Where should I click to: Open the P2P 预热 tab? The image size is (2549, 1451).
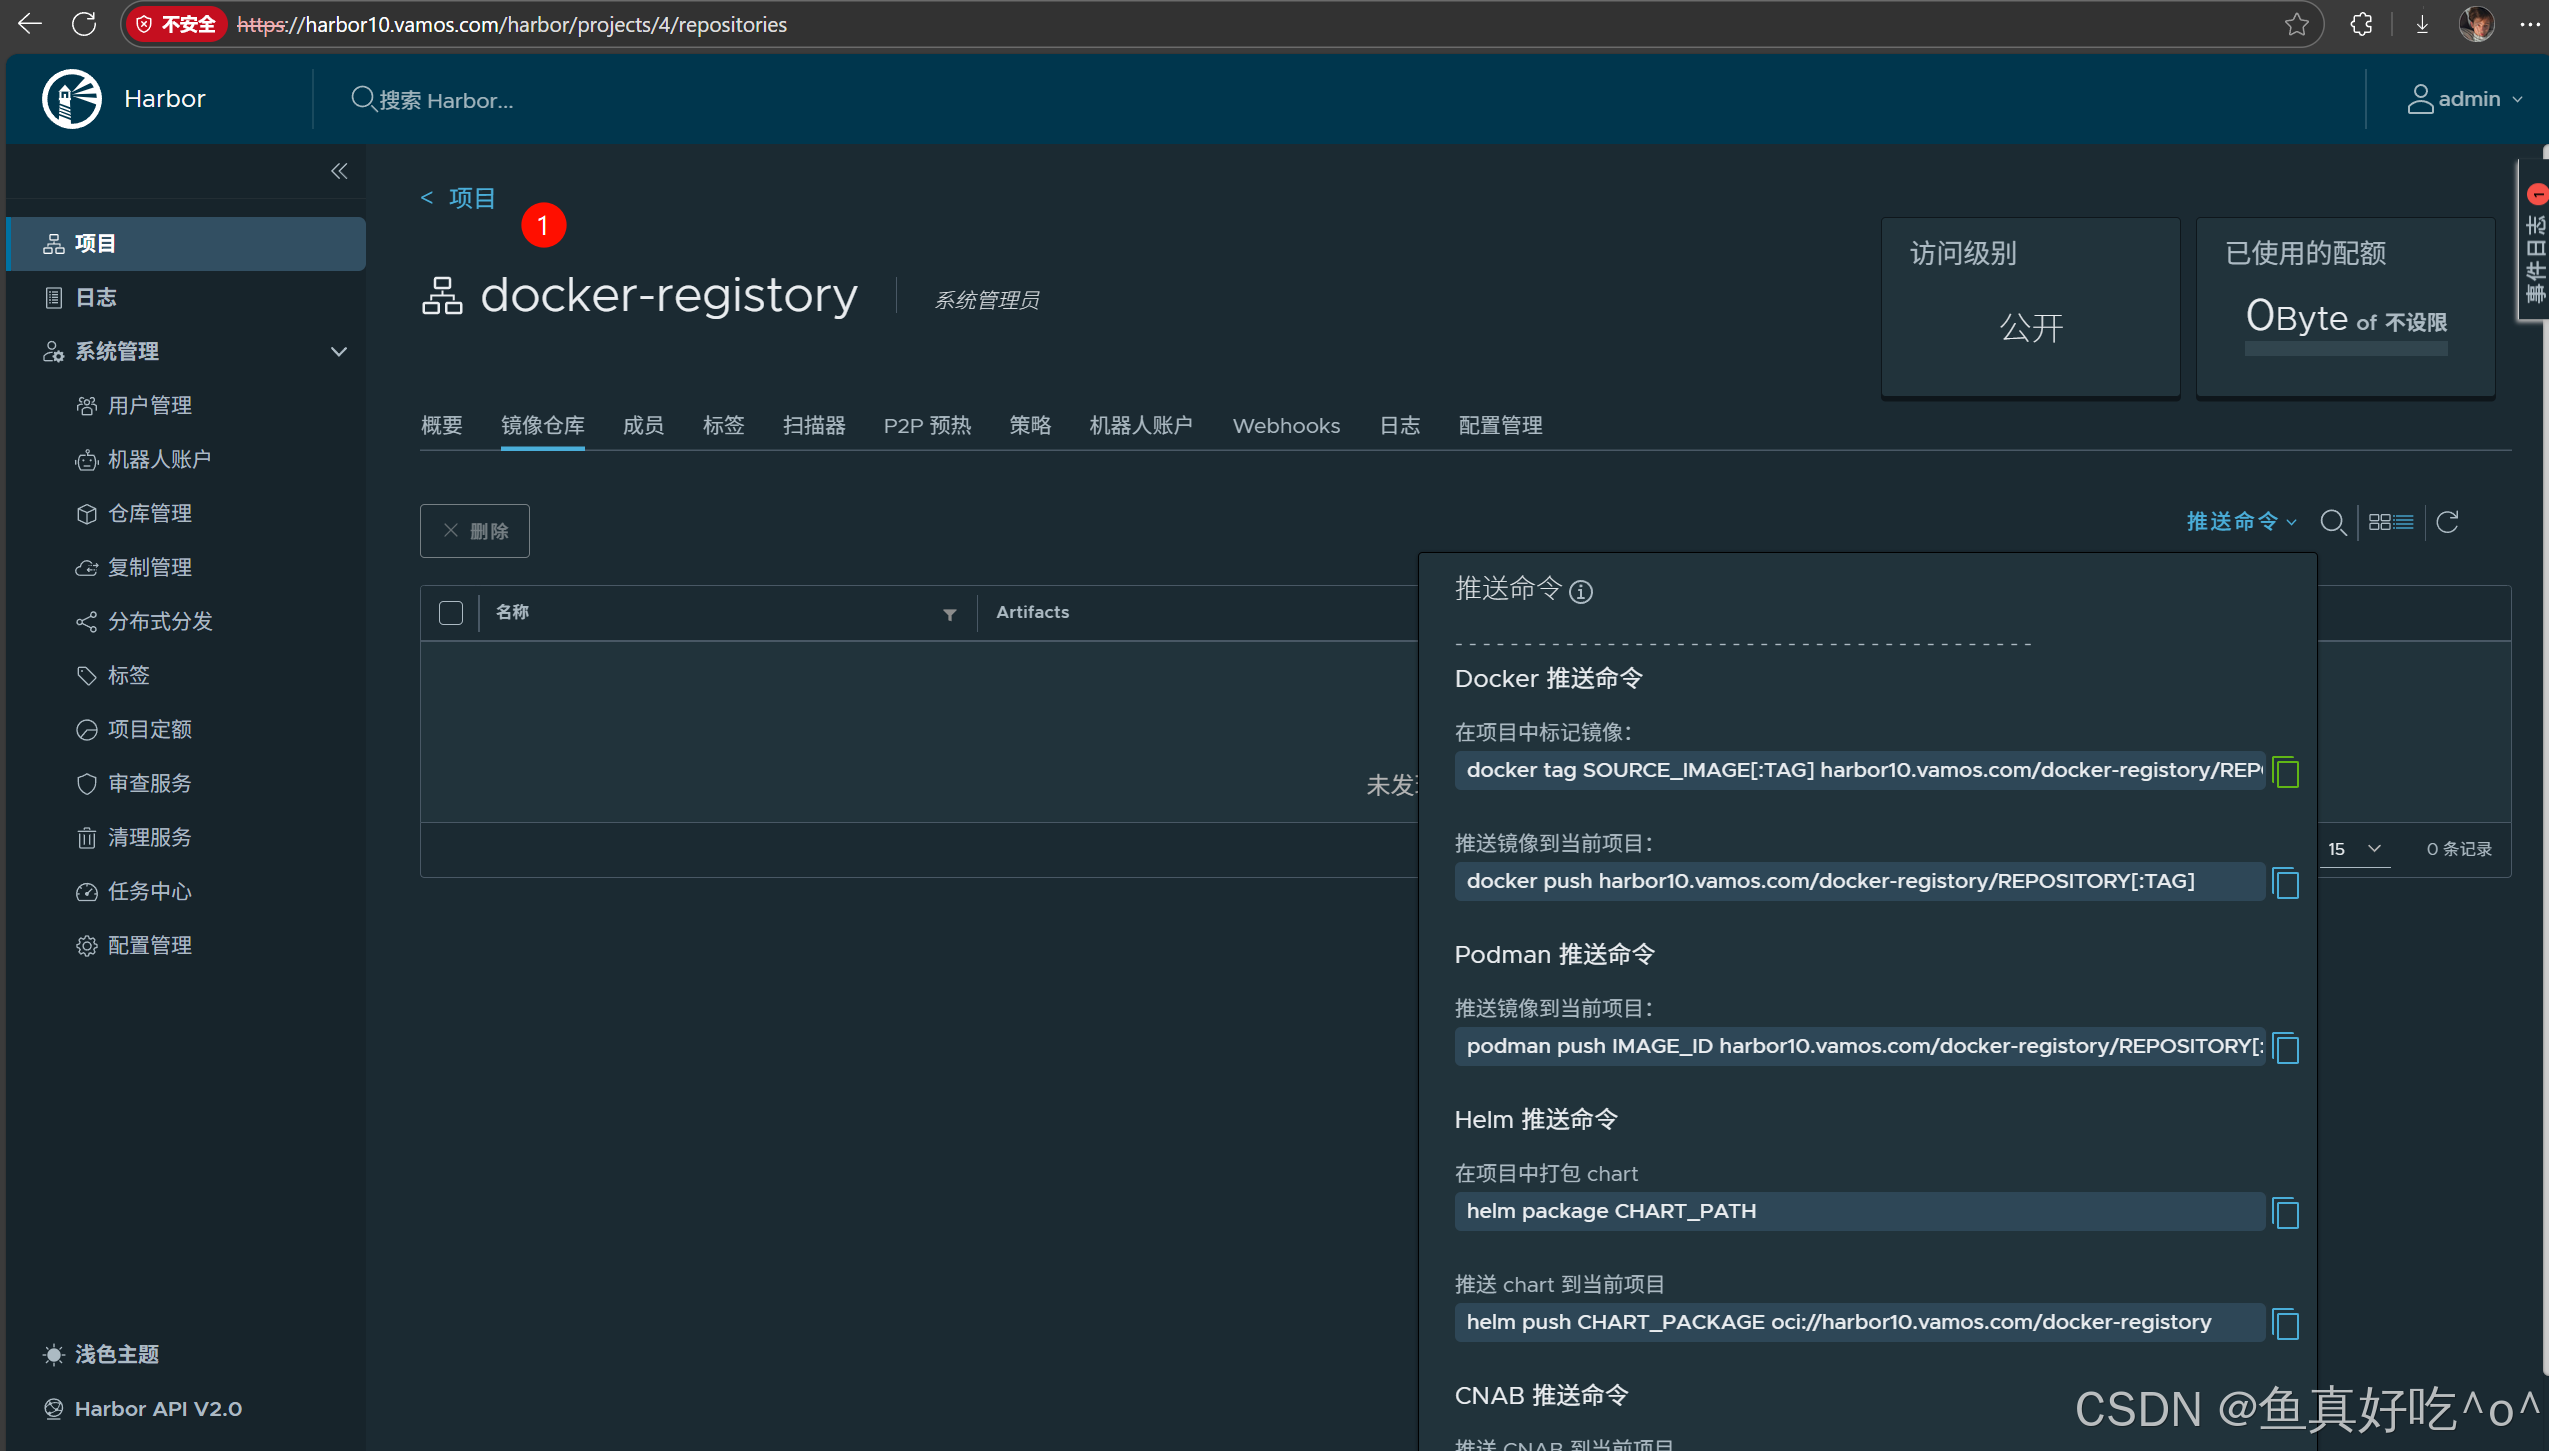(928, 426)
